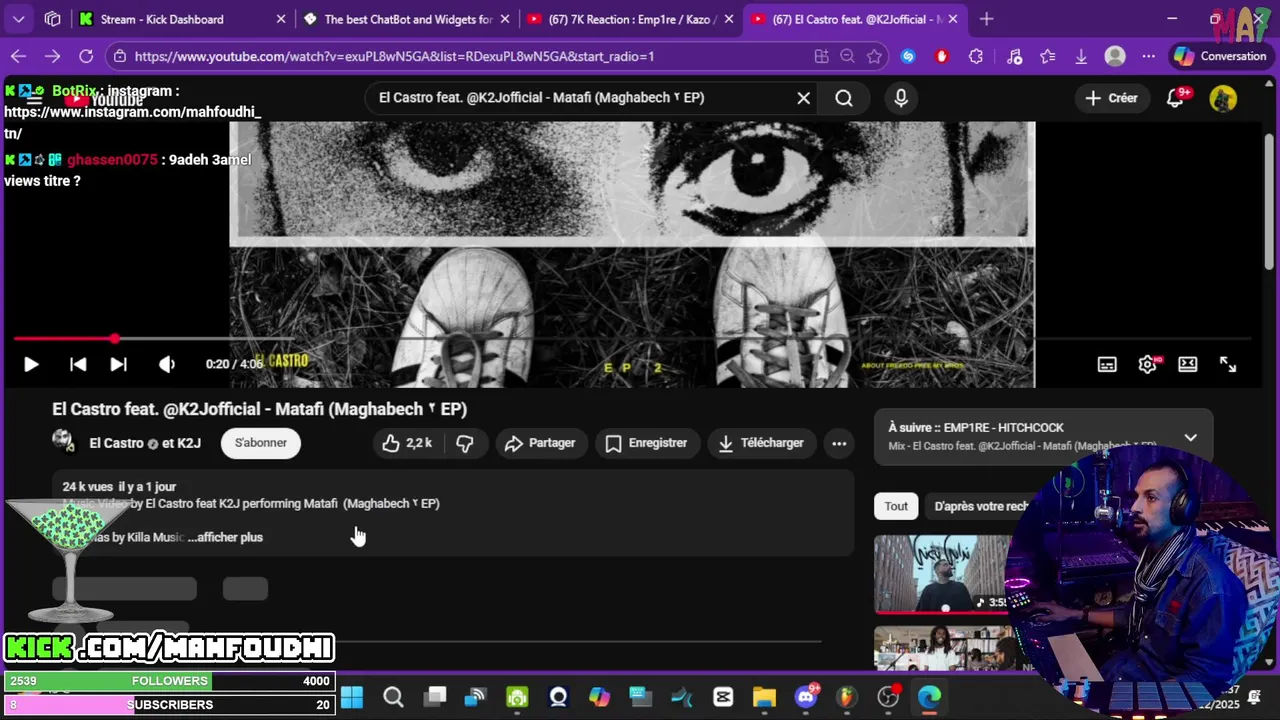Click the Télécharger button
This screenshot has width=1280, height=720.
761,443
